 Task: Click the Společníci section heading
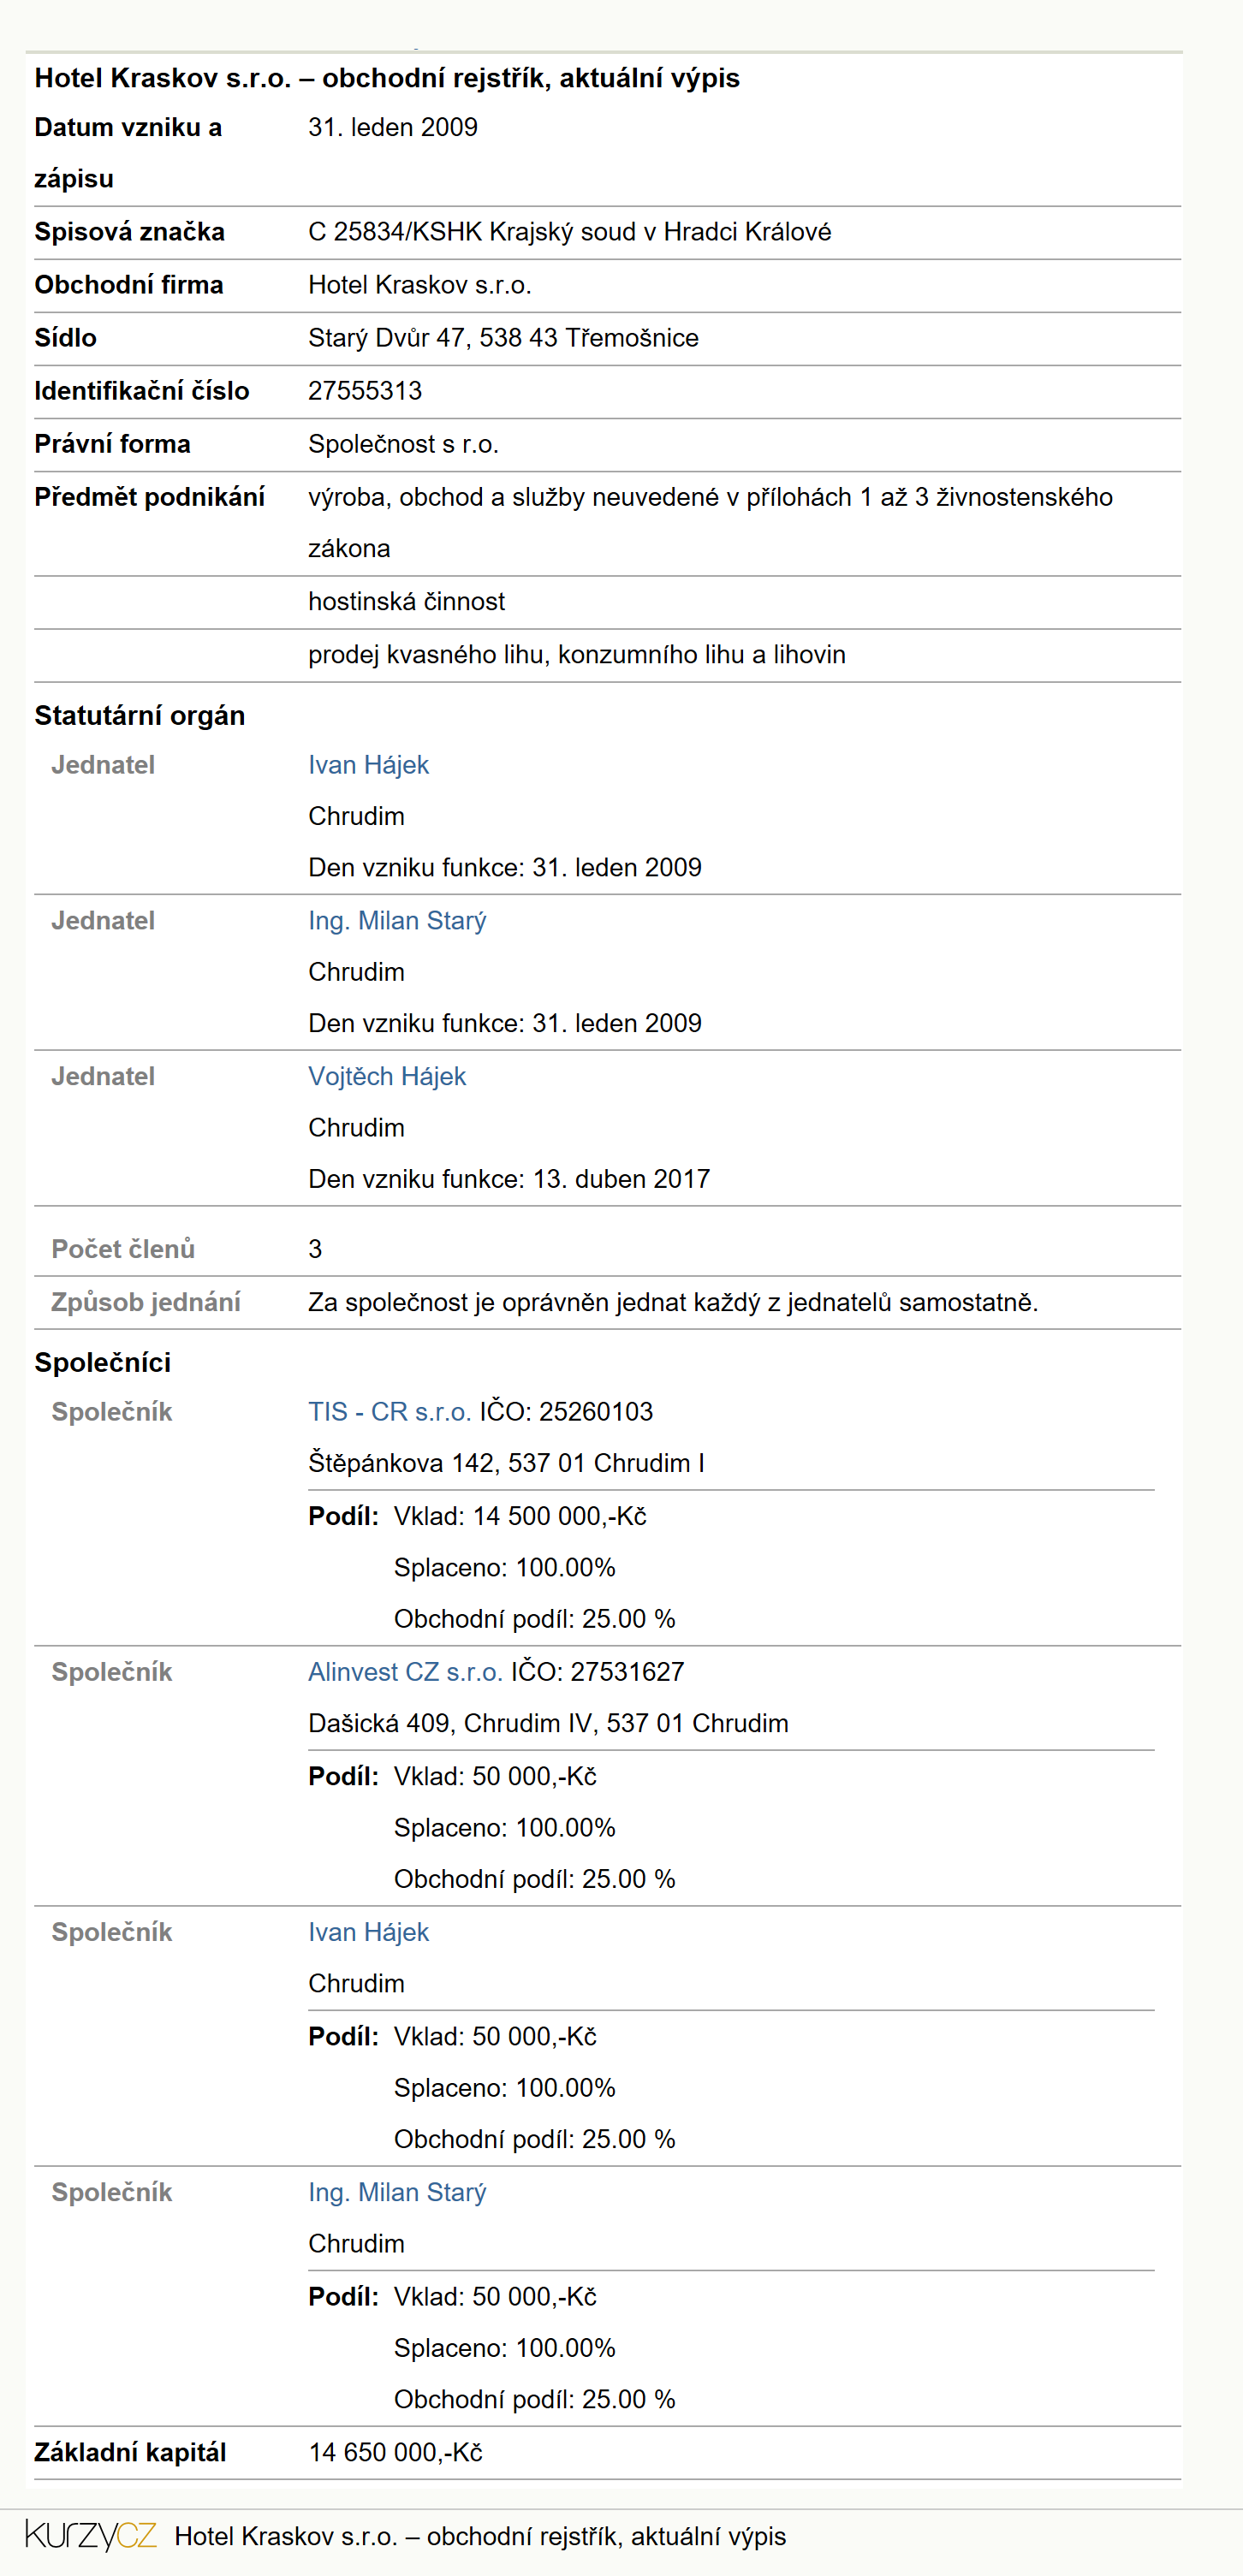(102, 1363)
